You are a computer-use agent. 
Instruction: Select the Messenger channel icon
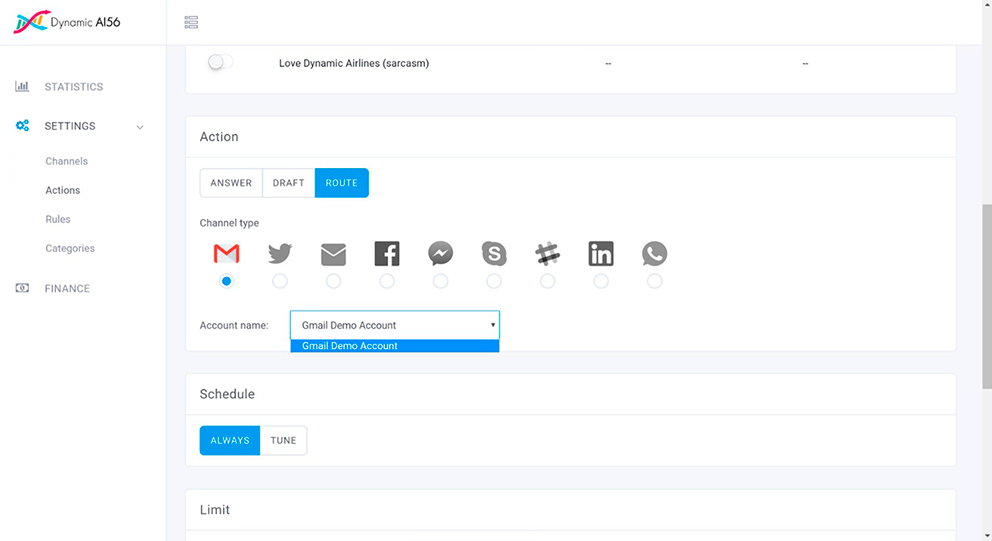[x=440, y=254]
